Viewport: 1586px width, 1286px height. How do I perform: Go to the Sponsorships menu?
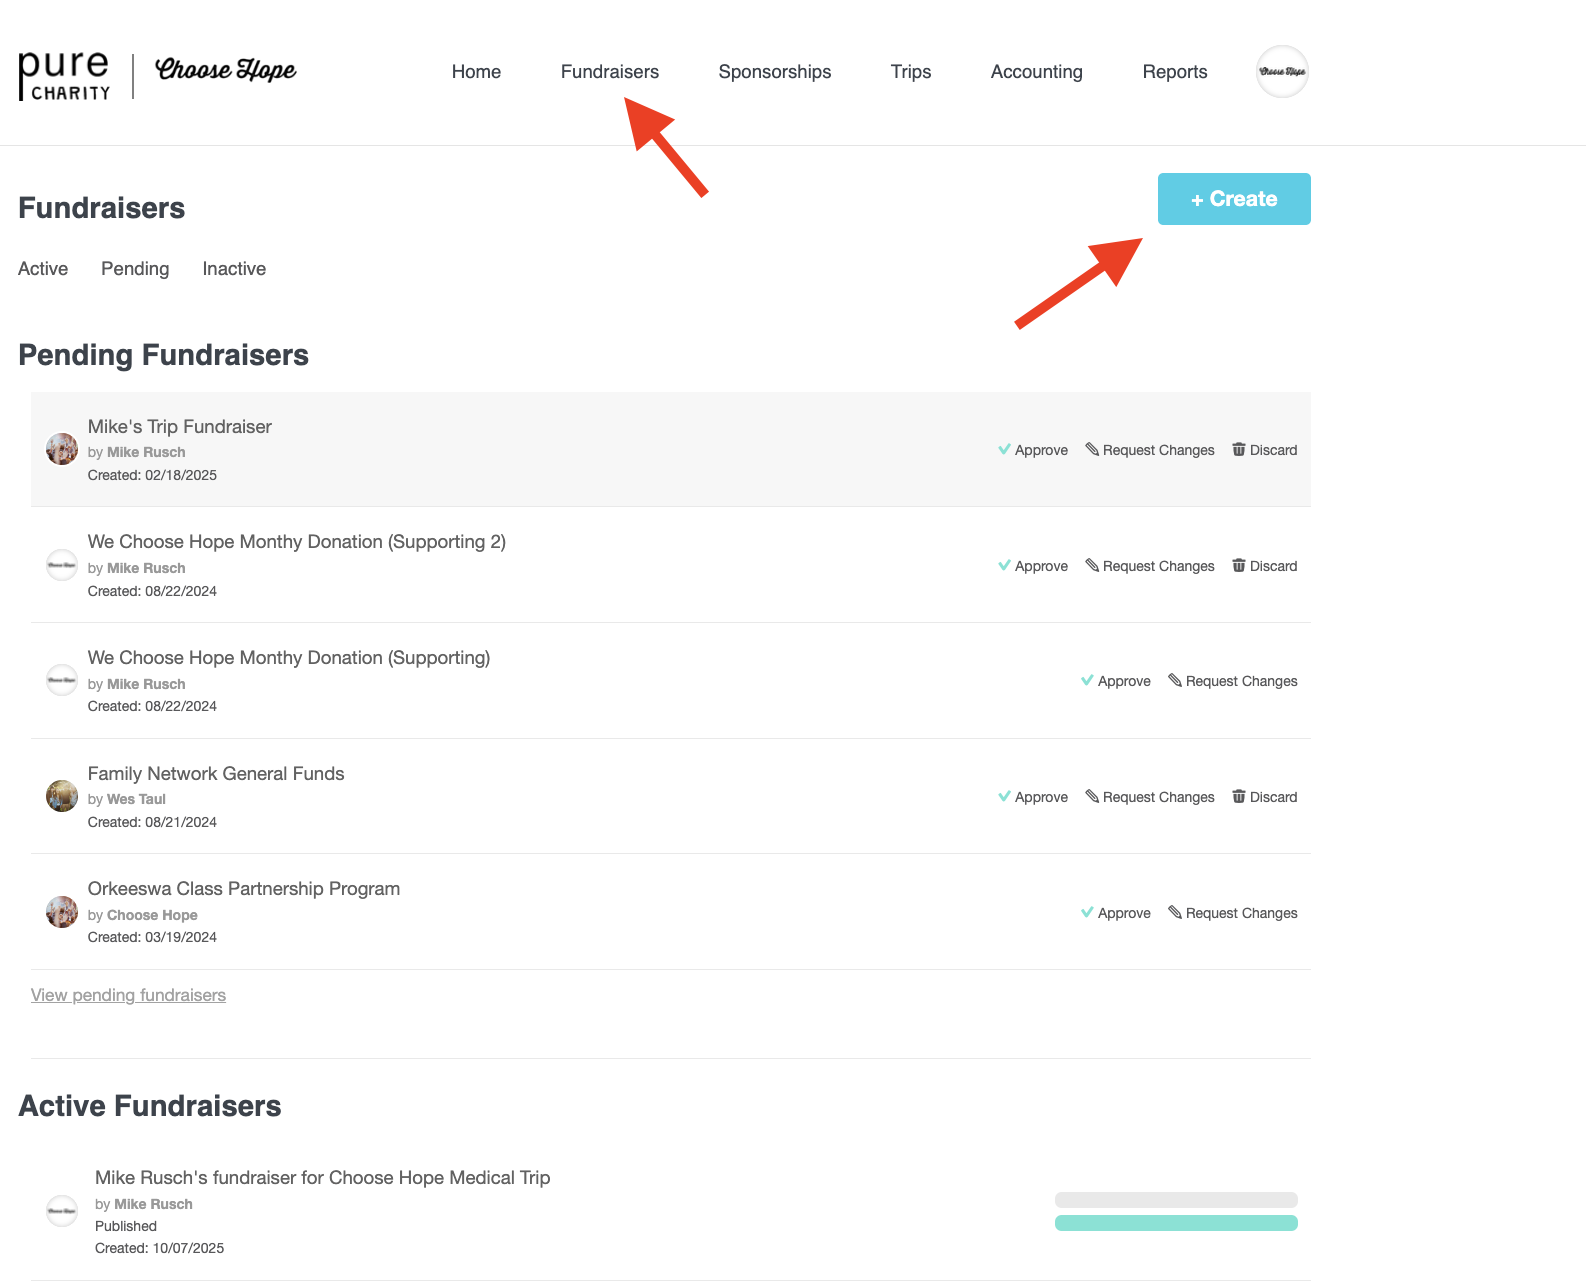point(774,72)
